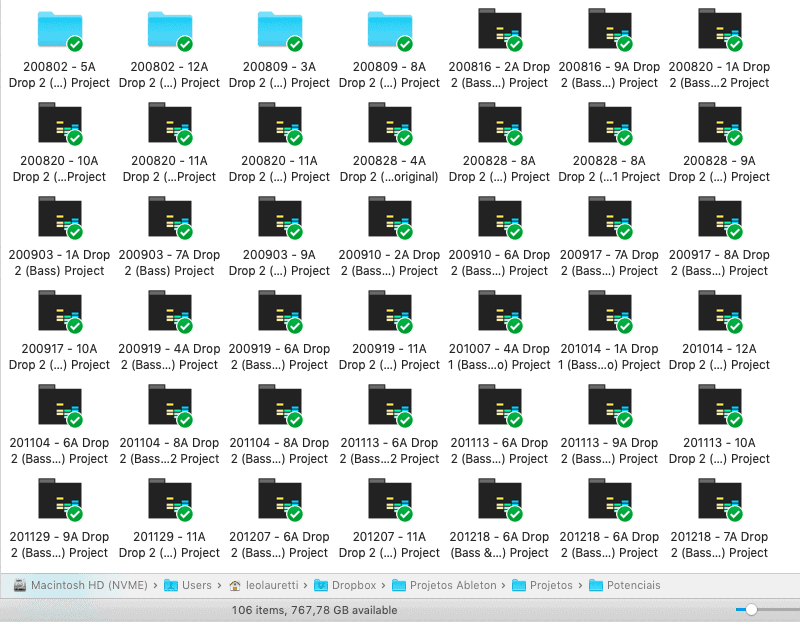Select the 200802 - 12A folder
Image resolution: width=800 pixels, height=622 pixels.
tap(169, 29)
